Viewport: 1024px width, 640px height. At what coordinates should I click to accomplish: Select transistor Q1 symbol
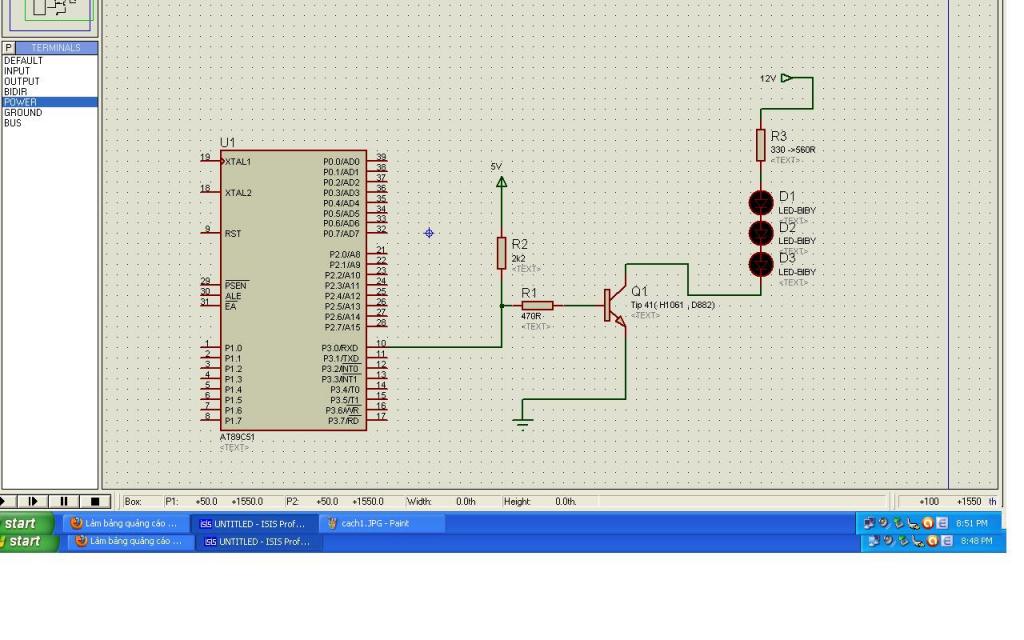pyautogui.click(x=615, y=306)
